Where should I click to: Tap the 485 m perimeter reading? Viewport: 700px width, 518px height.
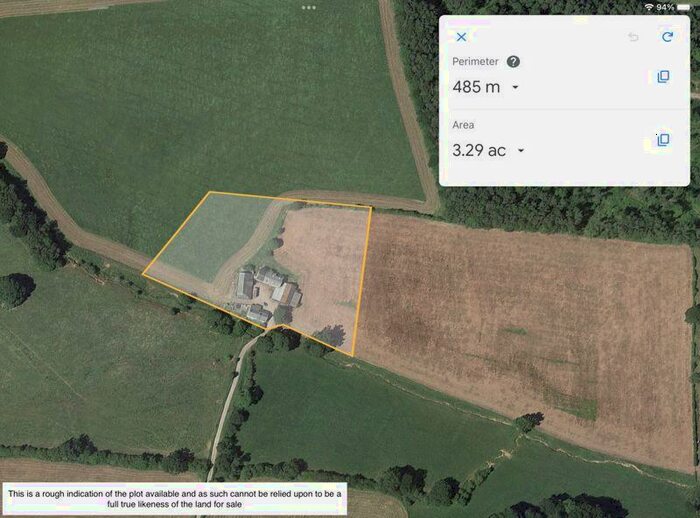point(476,87)
